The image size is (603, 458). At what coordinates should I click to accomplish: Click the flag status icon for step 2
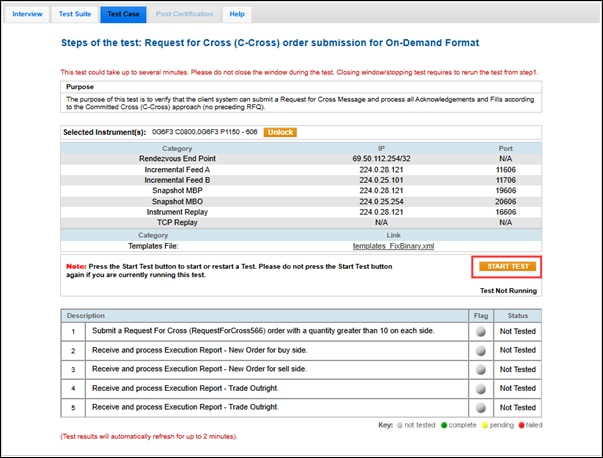coord(481,350)
